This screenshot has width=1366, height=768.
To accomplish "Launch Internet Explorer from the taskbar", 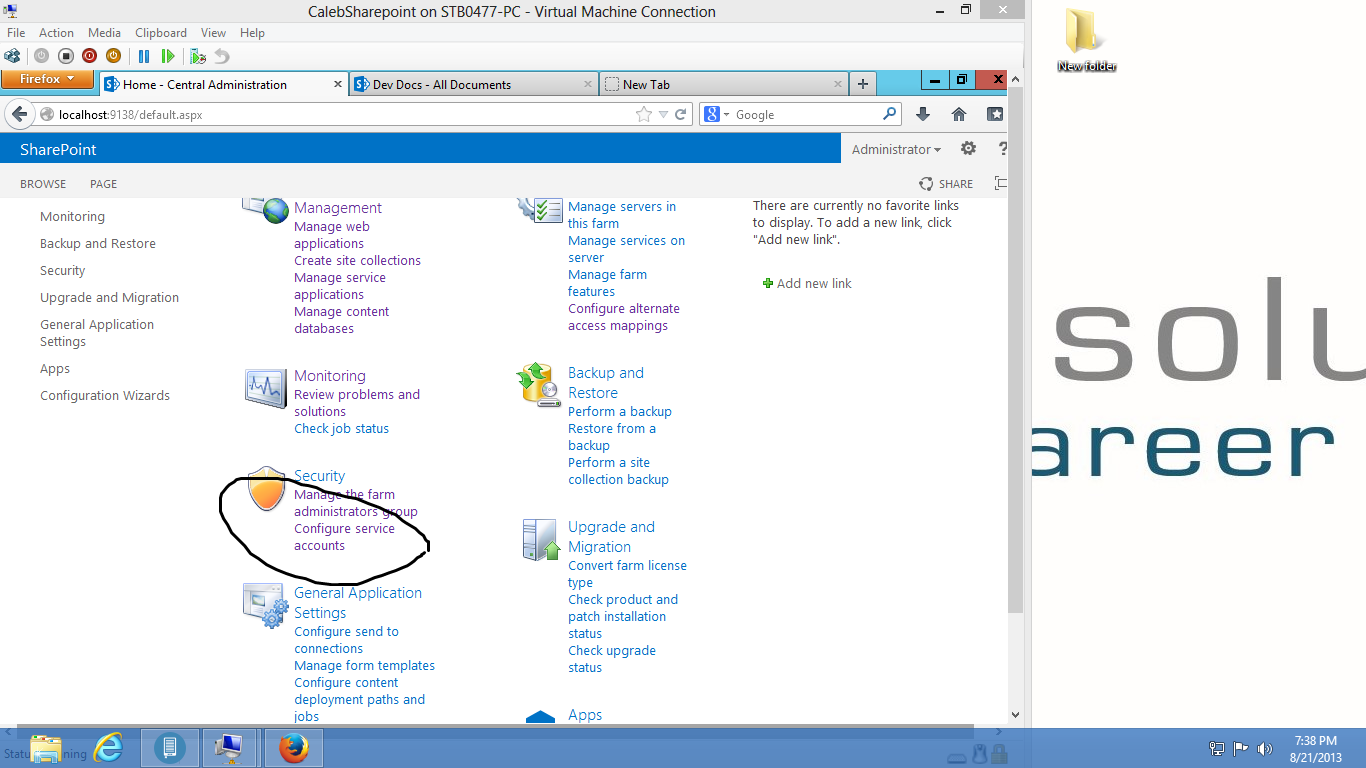I will pos(108,748).
